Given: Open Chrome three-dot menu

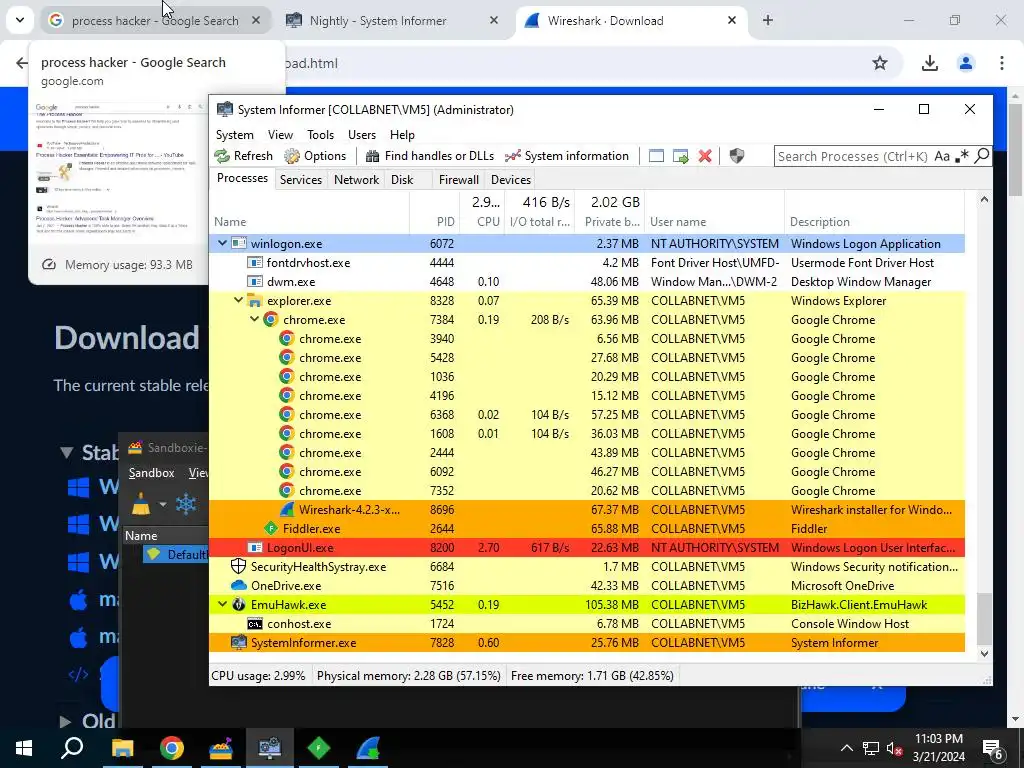Looking at the screenshot, I should 1002,63.
